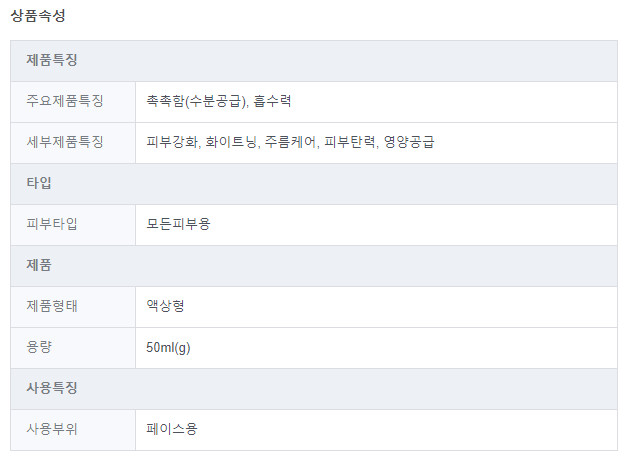Image resolution: width=626 pixels, height=461 pixels.
Task: Click the 사용부위 label cell
Action: pos(73,430)
